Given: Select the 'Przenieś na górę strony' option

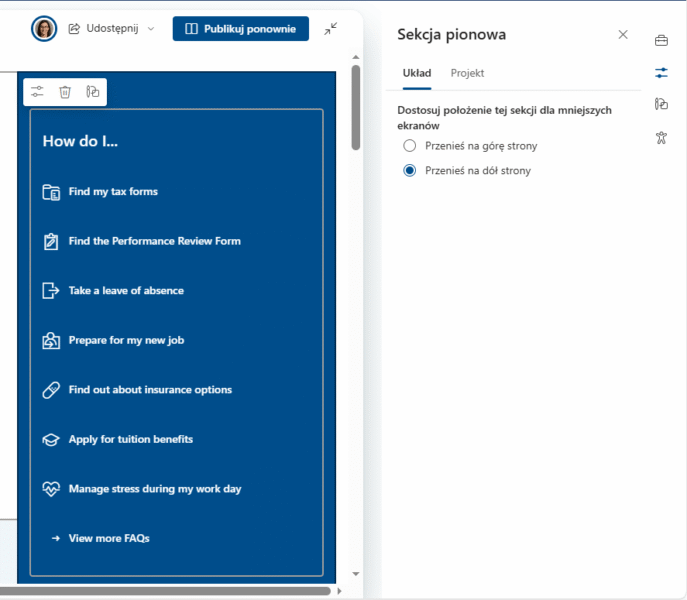Looking at the screenshot, I should [409, 146].
